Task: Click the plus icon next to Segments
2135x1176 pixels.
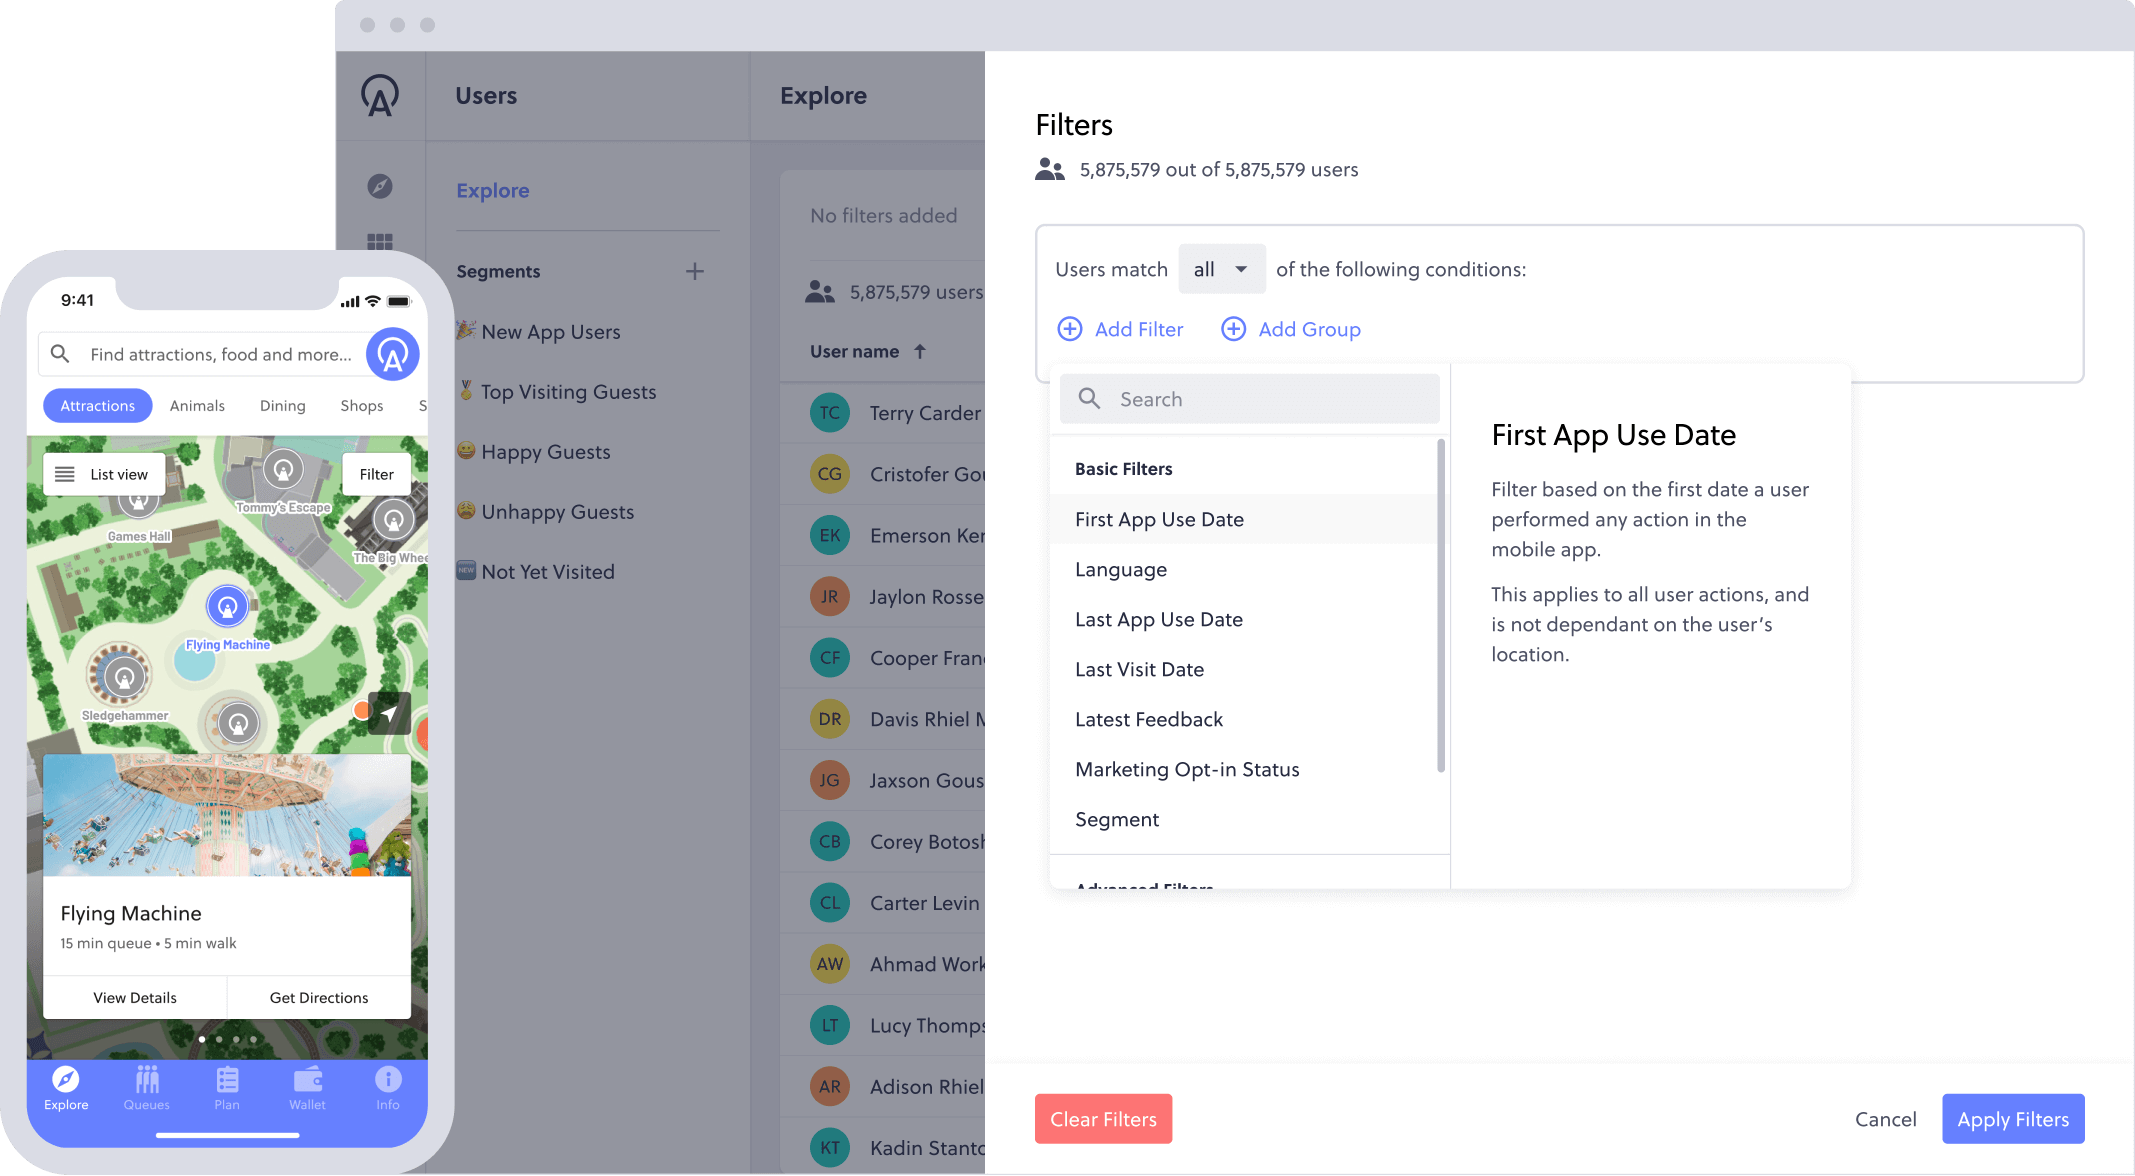Action: (695, 271)
